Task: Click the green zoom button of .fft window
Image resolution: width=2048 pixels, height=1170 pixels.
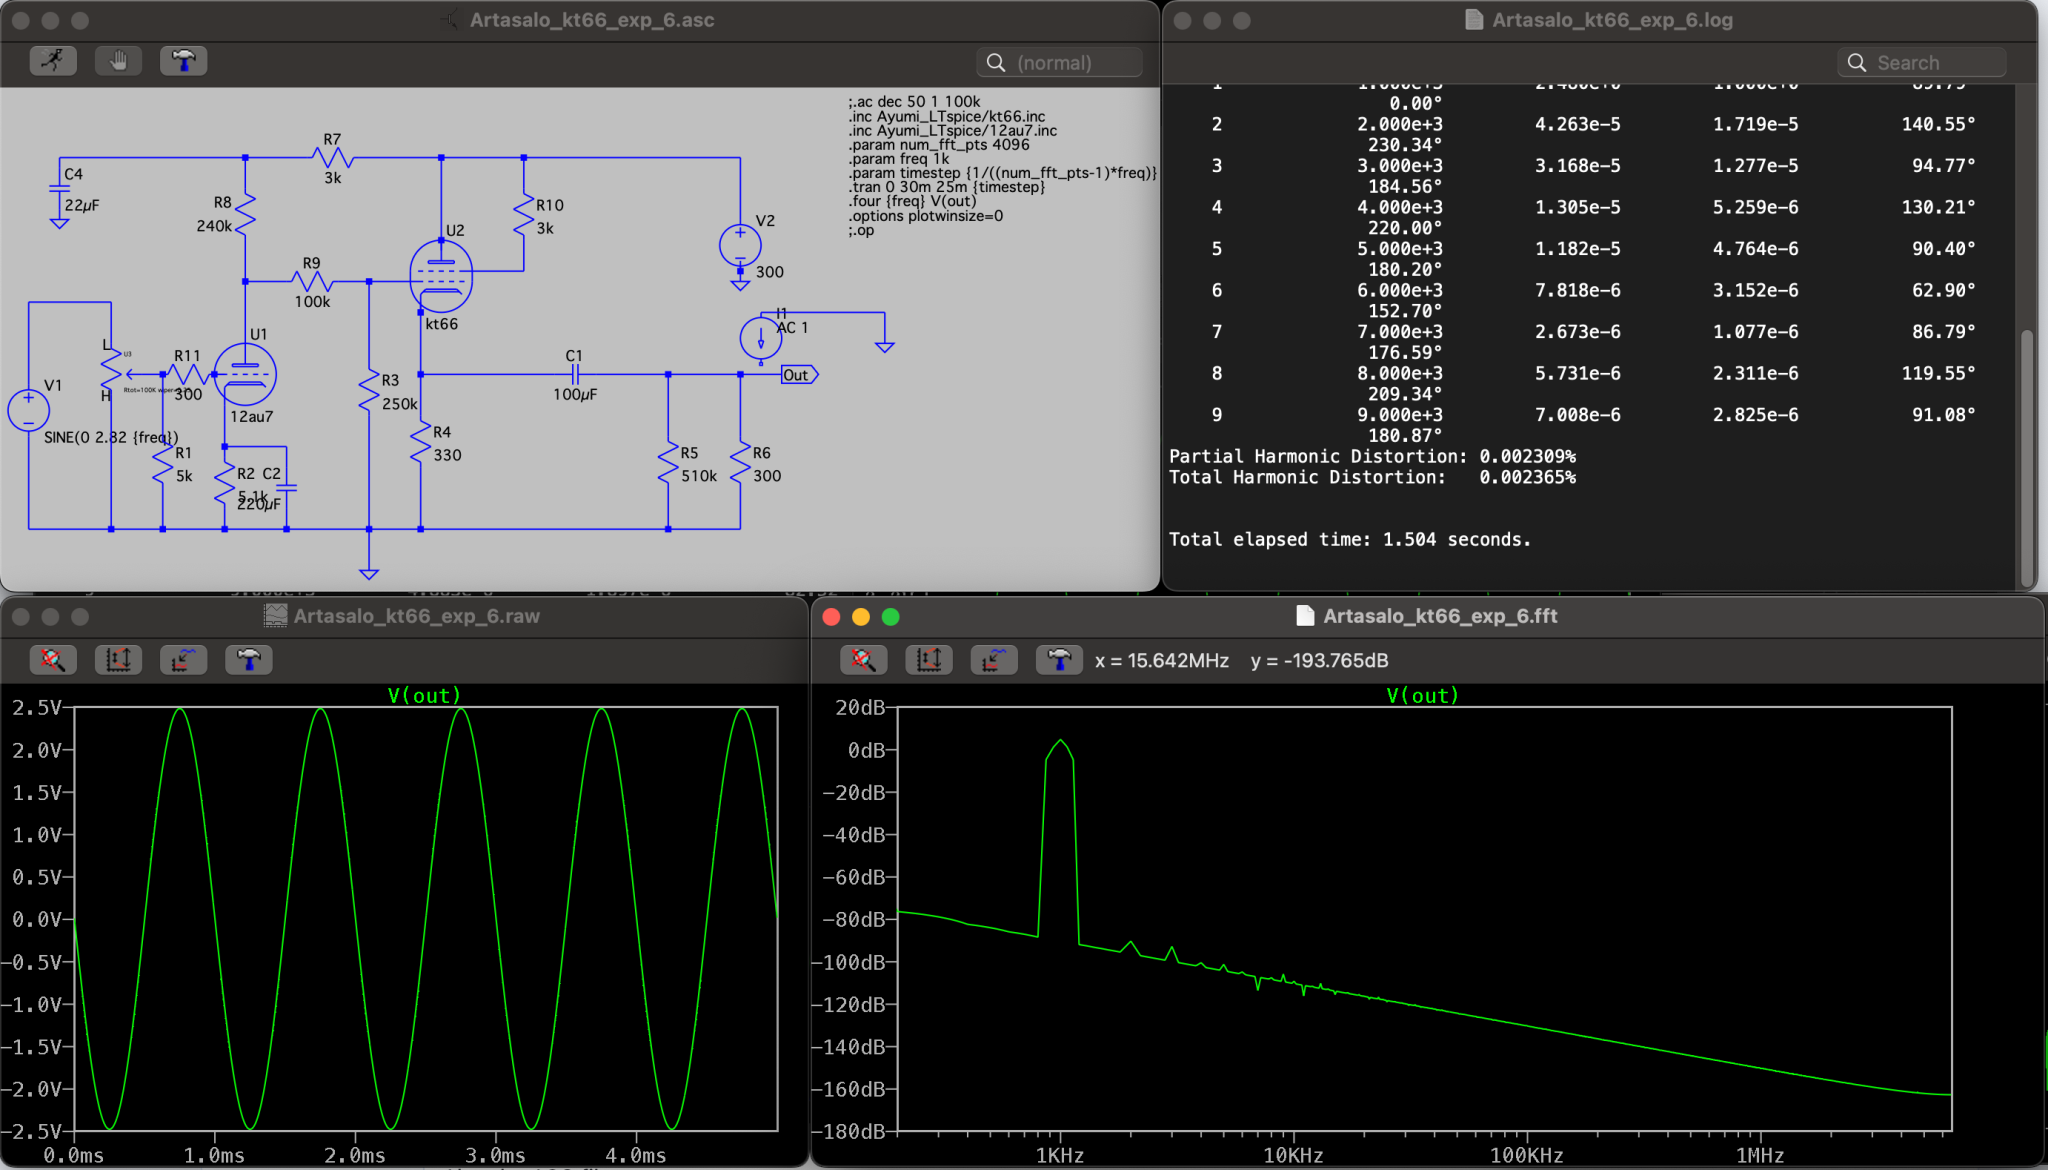Action: (891, 617)
